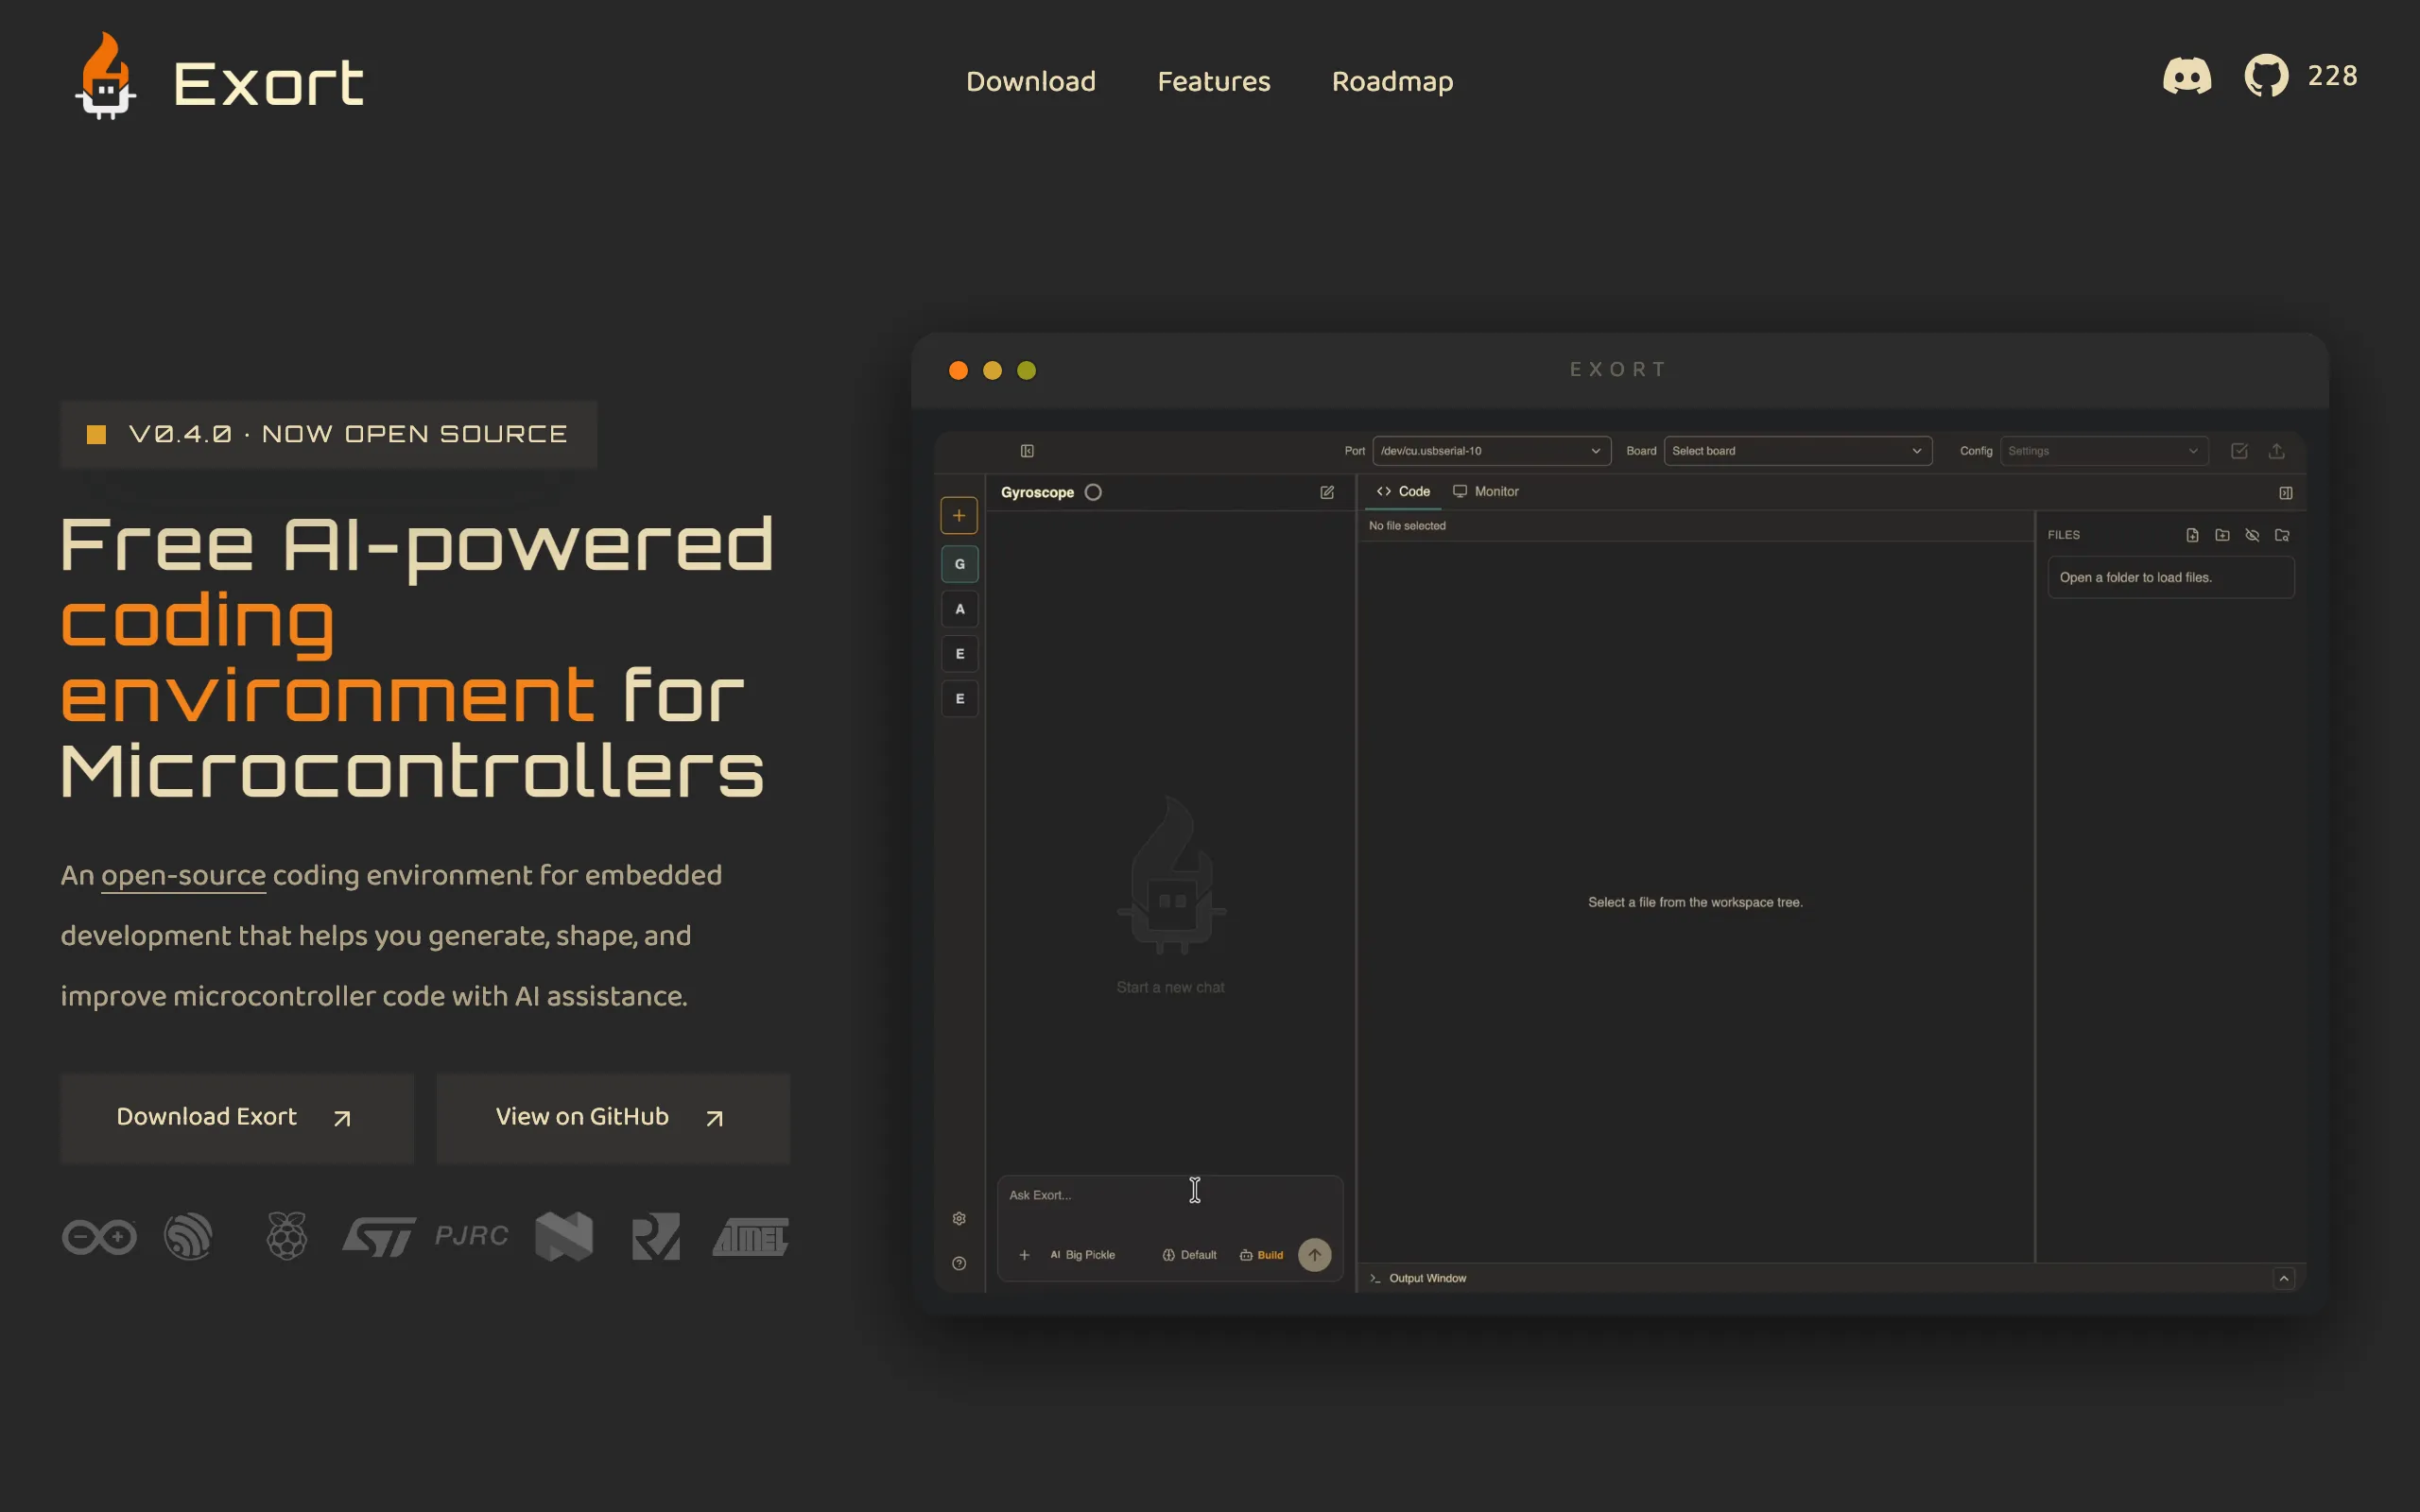This screenshot has width=2420, height=1512.
Task: Click the STMicroelectronics logo
Action: [x=379, y=1237]
